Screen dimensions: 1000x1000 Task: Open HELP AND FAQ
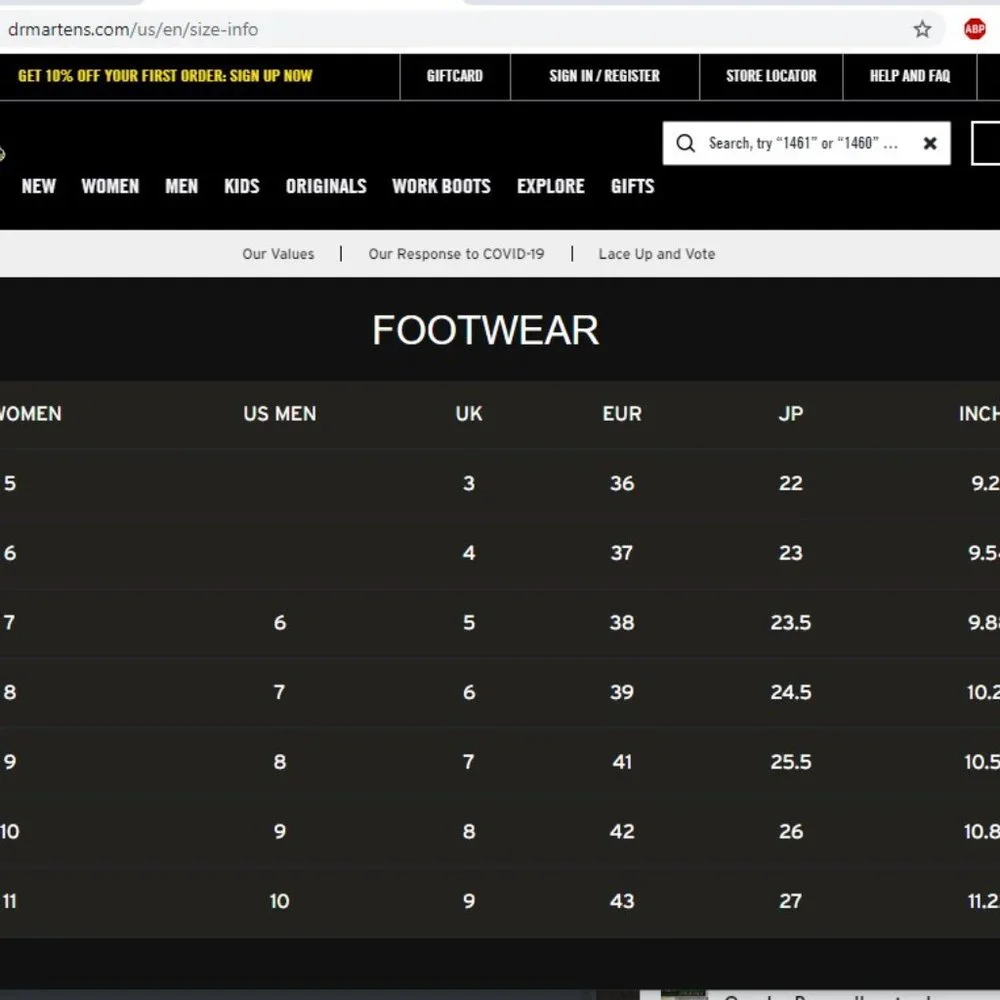pyautogui.click(x=909, y=76)
